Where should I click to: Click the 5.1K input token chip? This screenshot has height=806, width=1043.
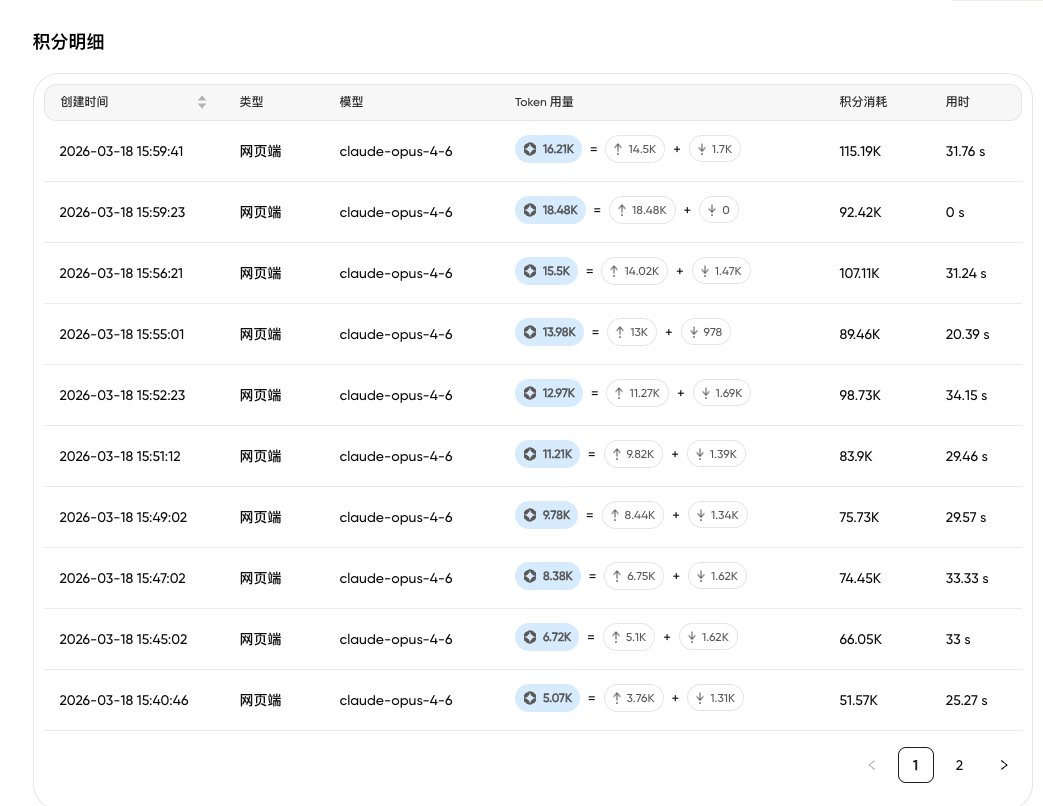point(629,637)
